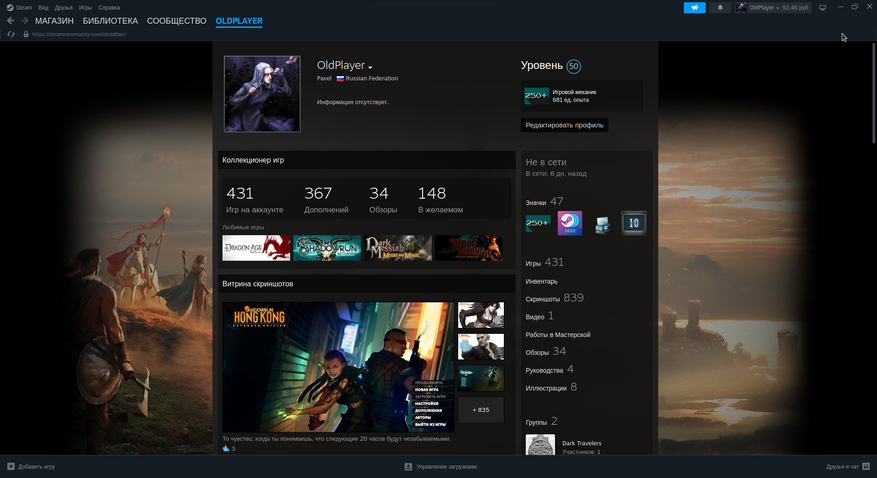Image resolution: width=877 pixels, height=478 pixels.
Task: Click the thumbs-up icon under screenshot
Action: 226,448
